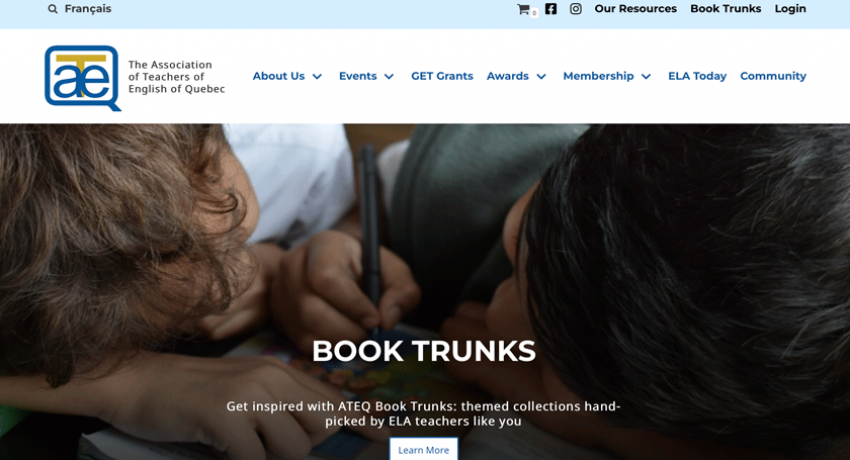Click the Login link

tap(790, 9)
